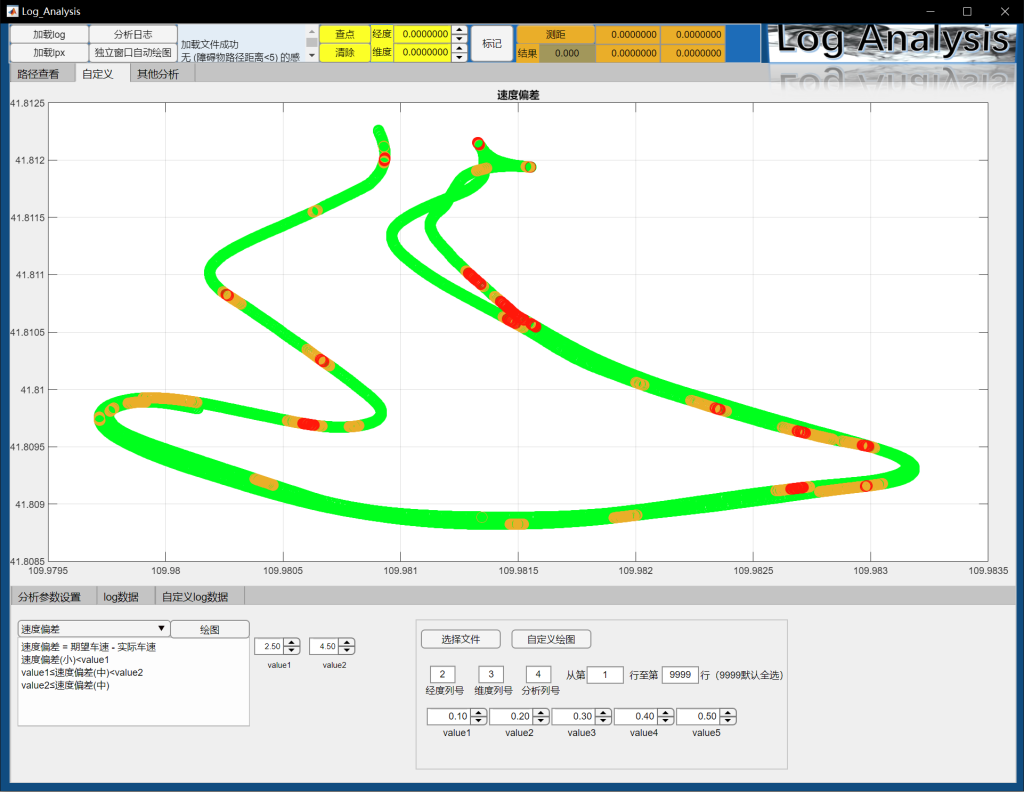The image size is (1024, 792).
Task: Switch to the 路径查看 tab
Action: point(38,74)
